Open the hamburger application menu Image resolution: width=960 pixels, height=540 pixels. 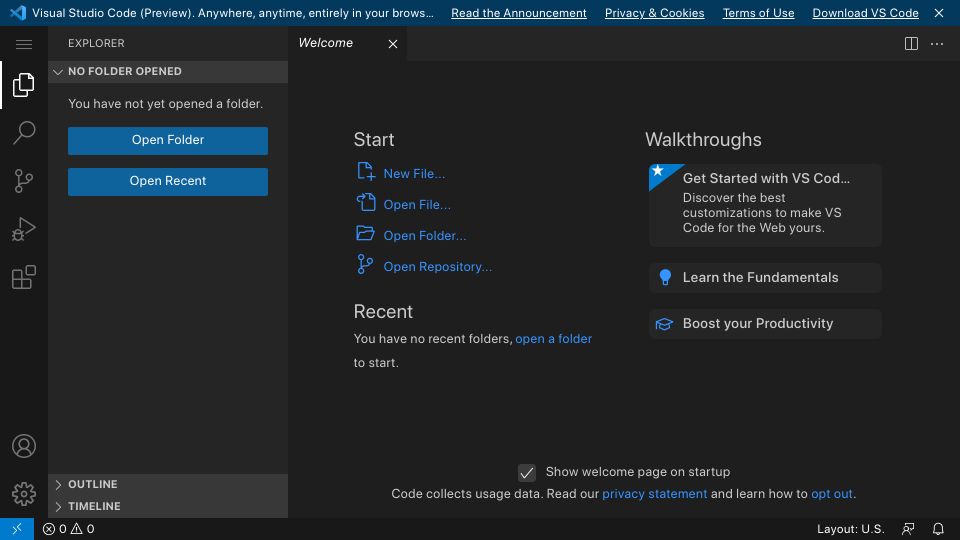click(x=24, y=44)
